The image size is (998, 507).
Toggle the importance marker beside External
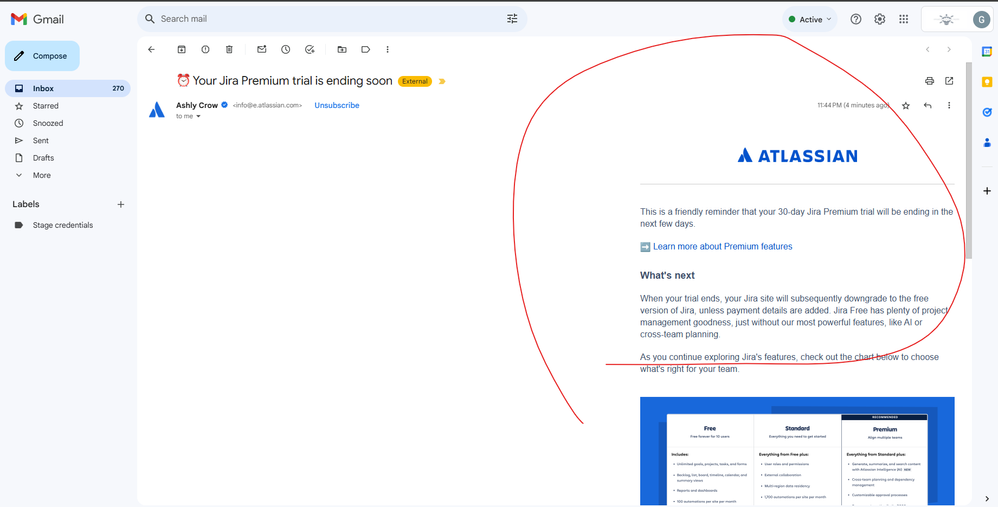tap(442, 81)
